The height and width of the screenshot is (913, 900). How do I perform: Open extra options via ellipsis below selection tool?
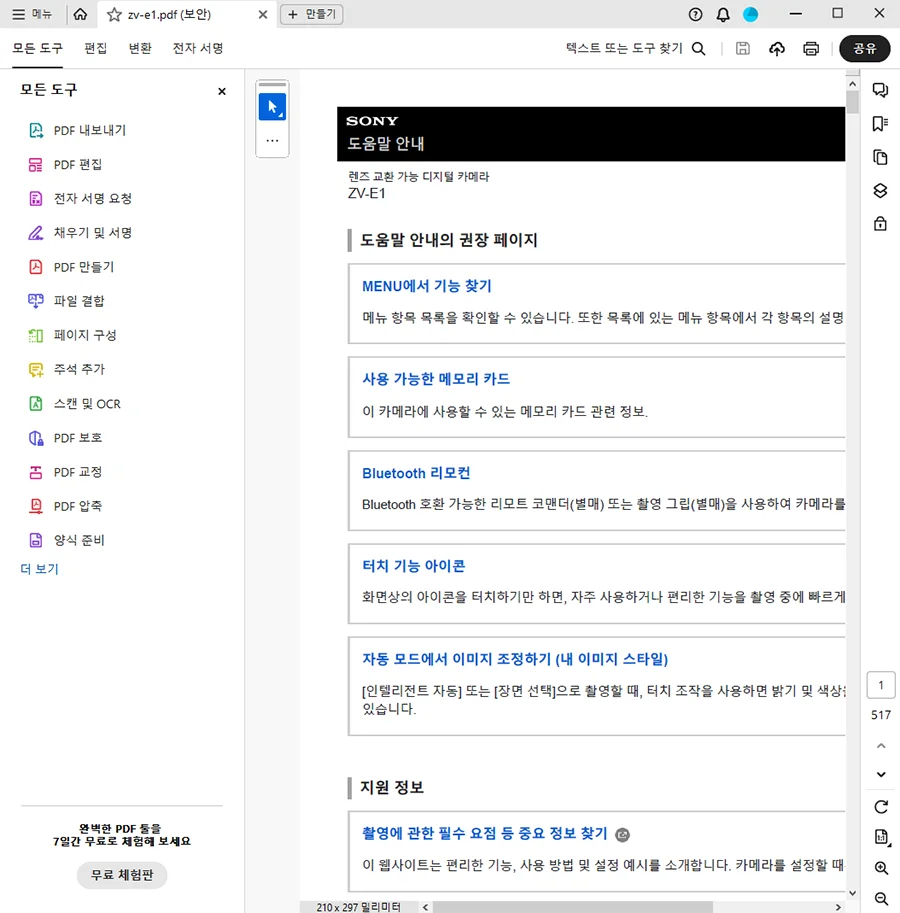(272, 141)
